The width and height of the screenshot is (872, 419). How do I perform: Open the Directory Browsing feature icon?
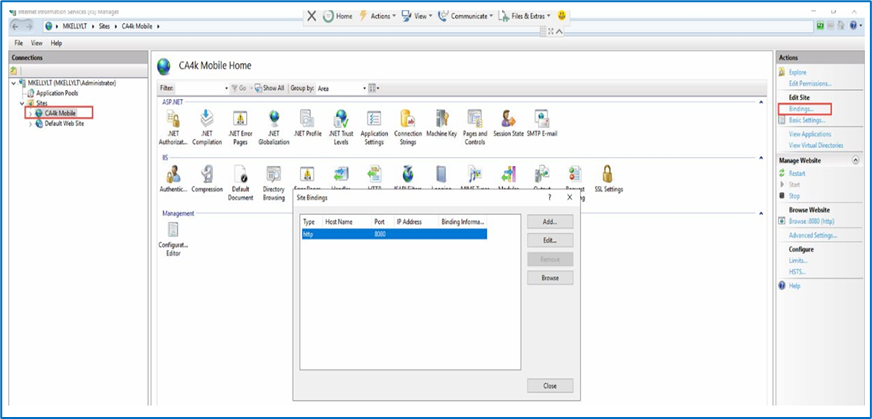(x=274, y=174)
